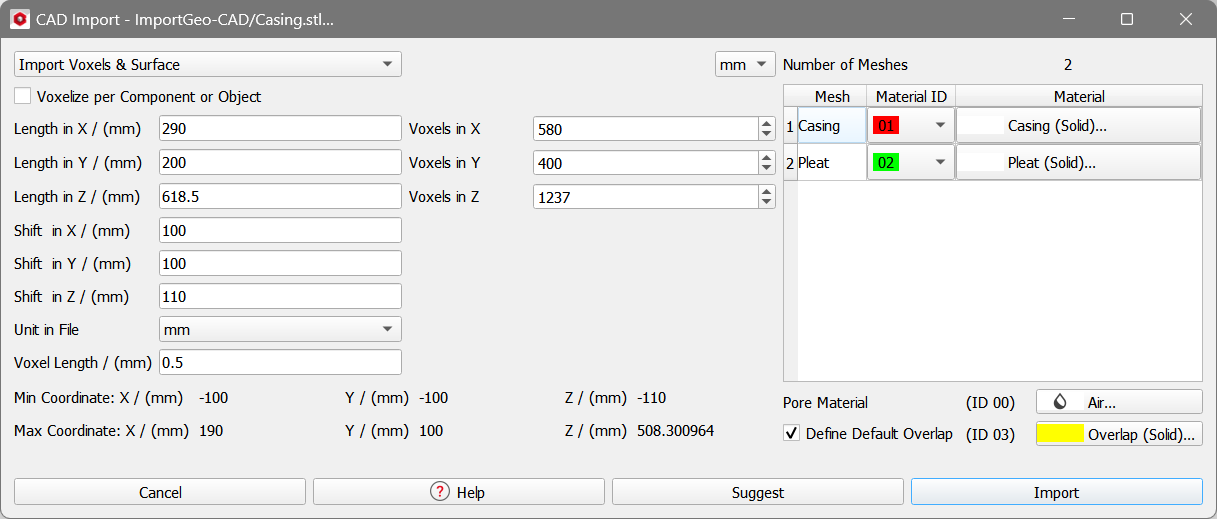Open Material ID 01 dropdown for Casing
Viewport: 1217px width, 519px height.
(x=940, y=126)
